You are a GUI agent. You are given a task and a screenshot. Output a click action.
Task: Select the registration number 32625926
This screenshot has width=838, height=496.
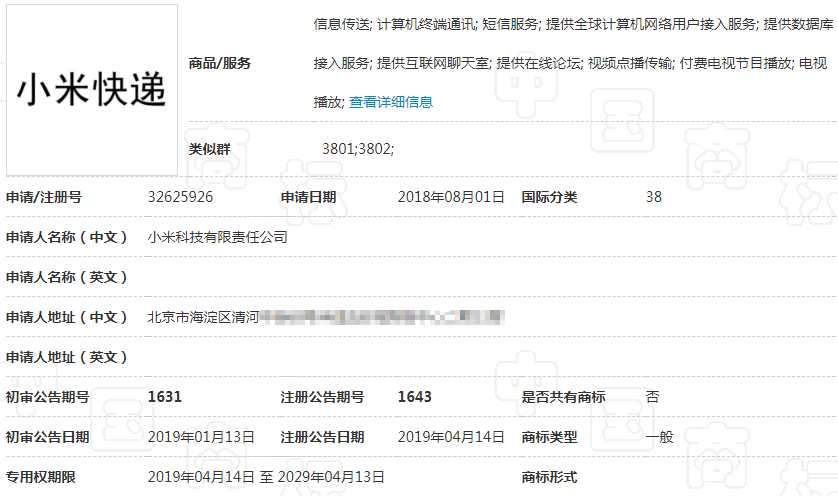coord(180,197)
